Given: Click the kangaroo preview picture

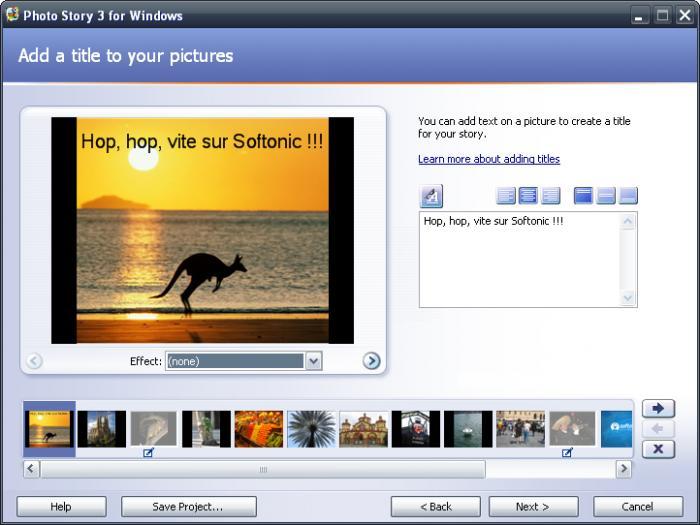Looking at the screenshot, I should coord(203,230).
